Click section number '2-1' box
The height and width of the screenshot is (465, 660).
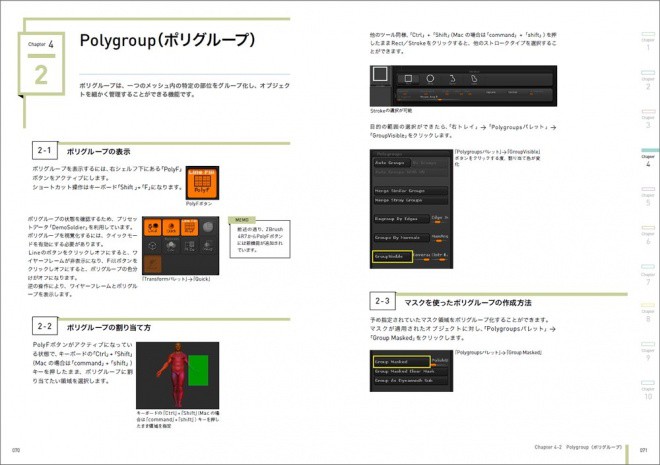click(x=45, y=150)
